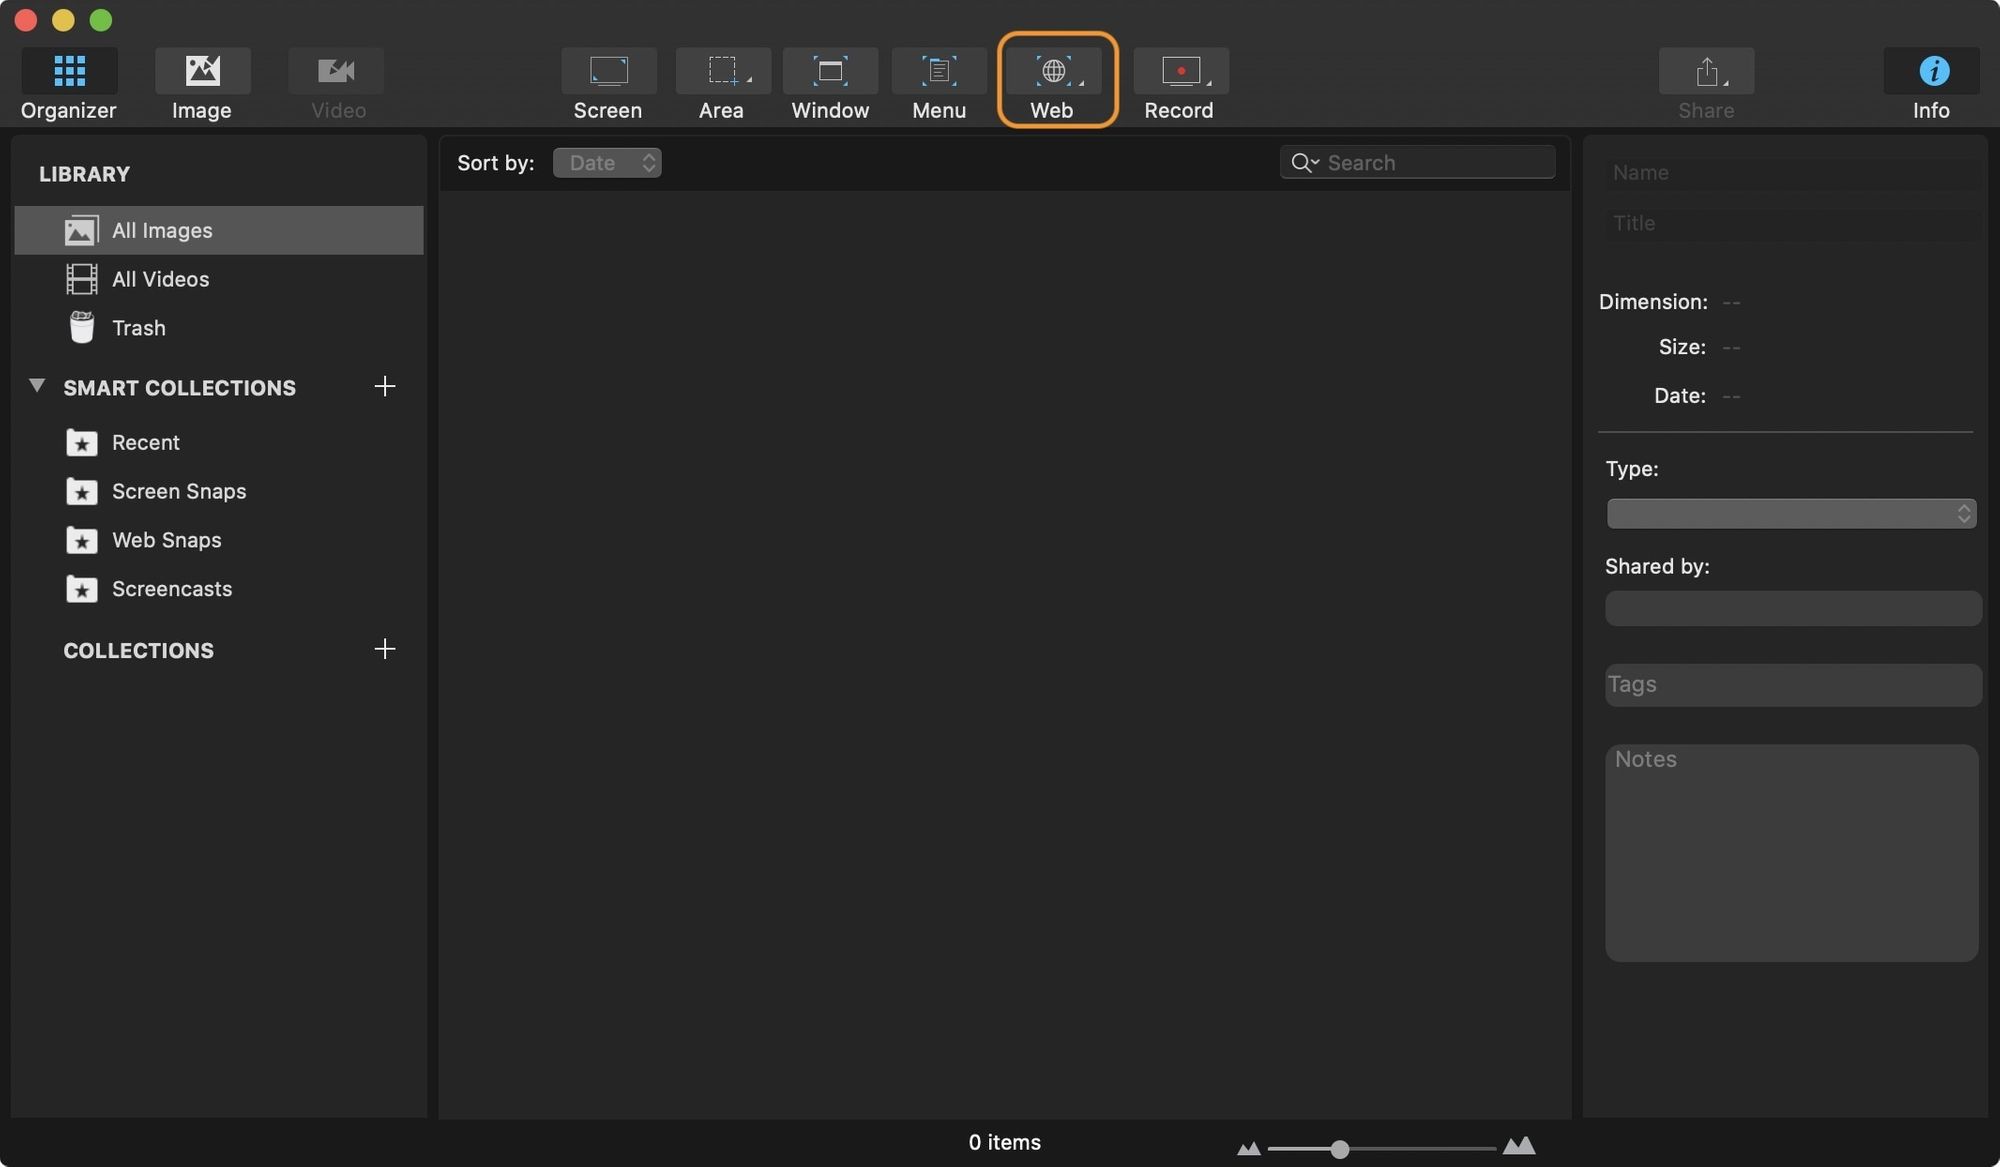2000x1167 pixels.
Task: Collapse the Smart Collections section
Action: pyautogui.click(x=37, y=385)
